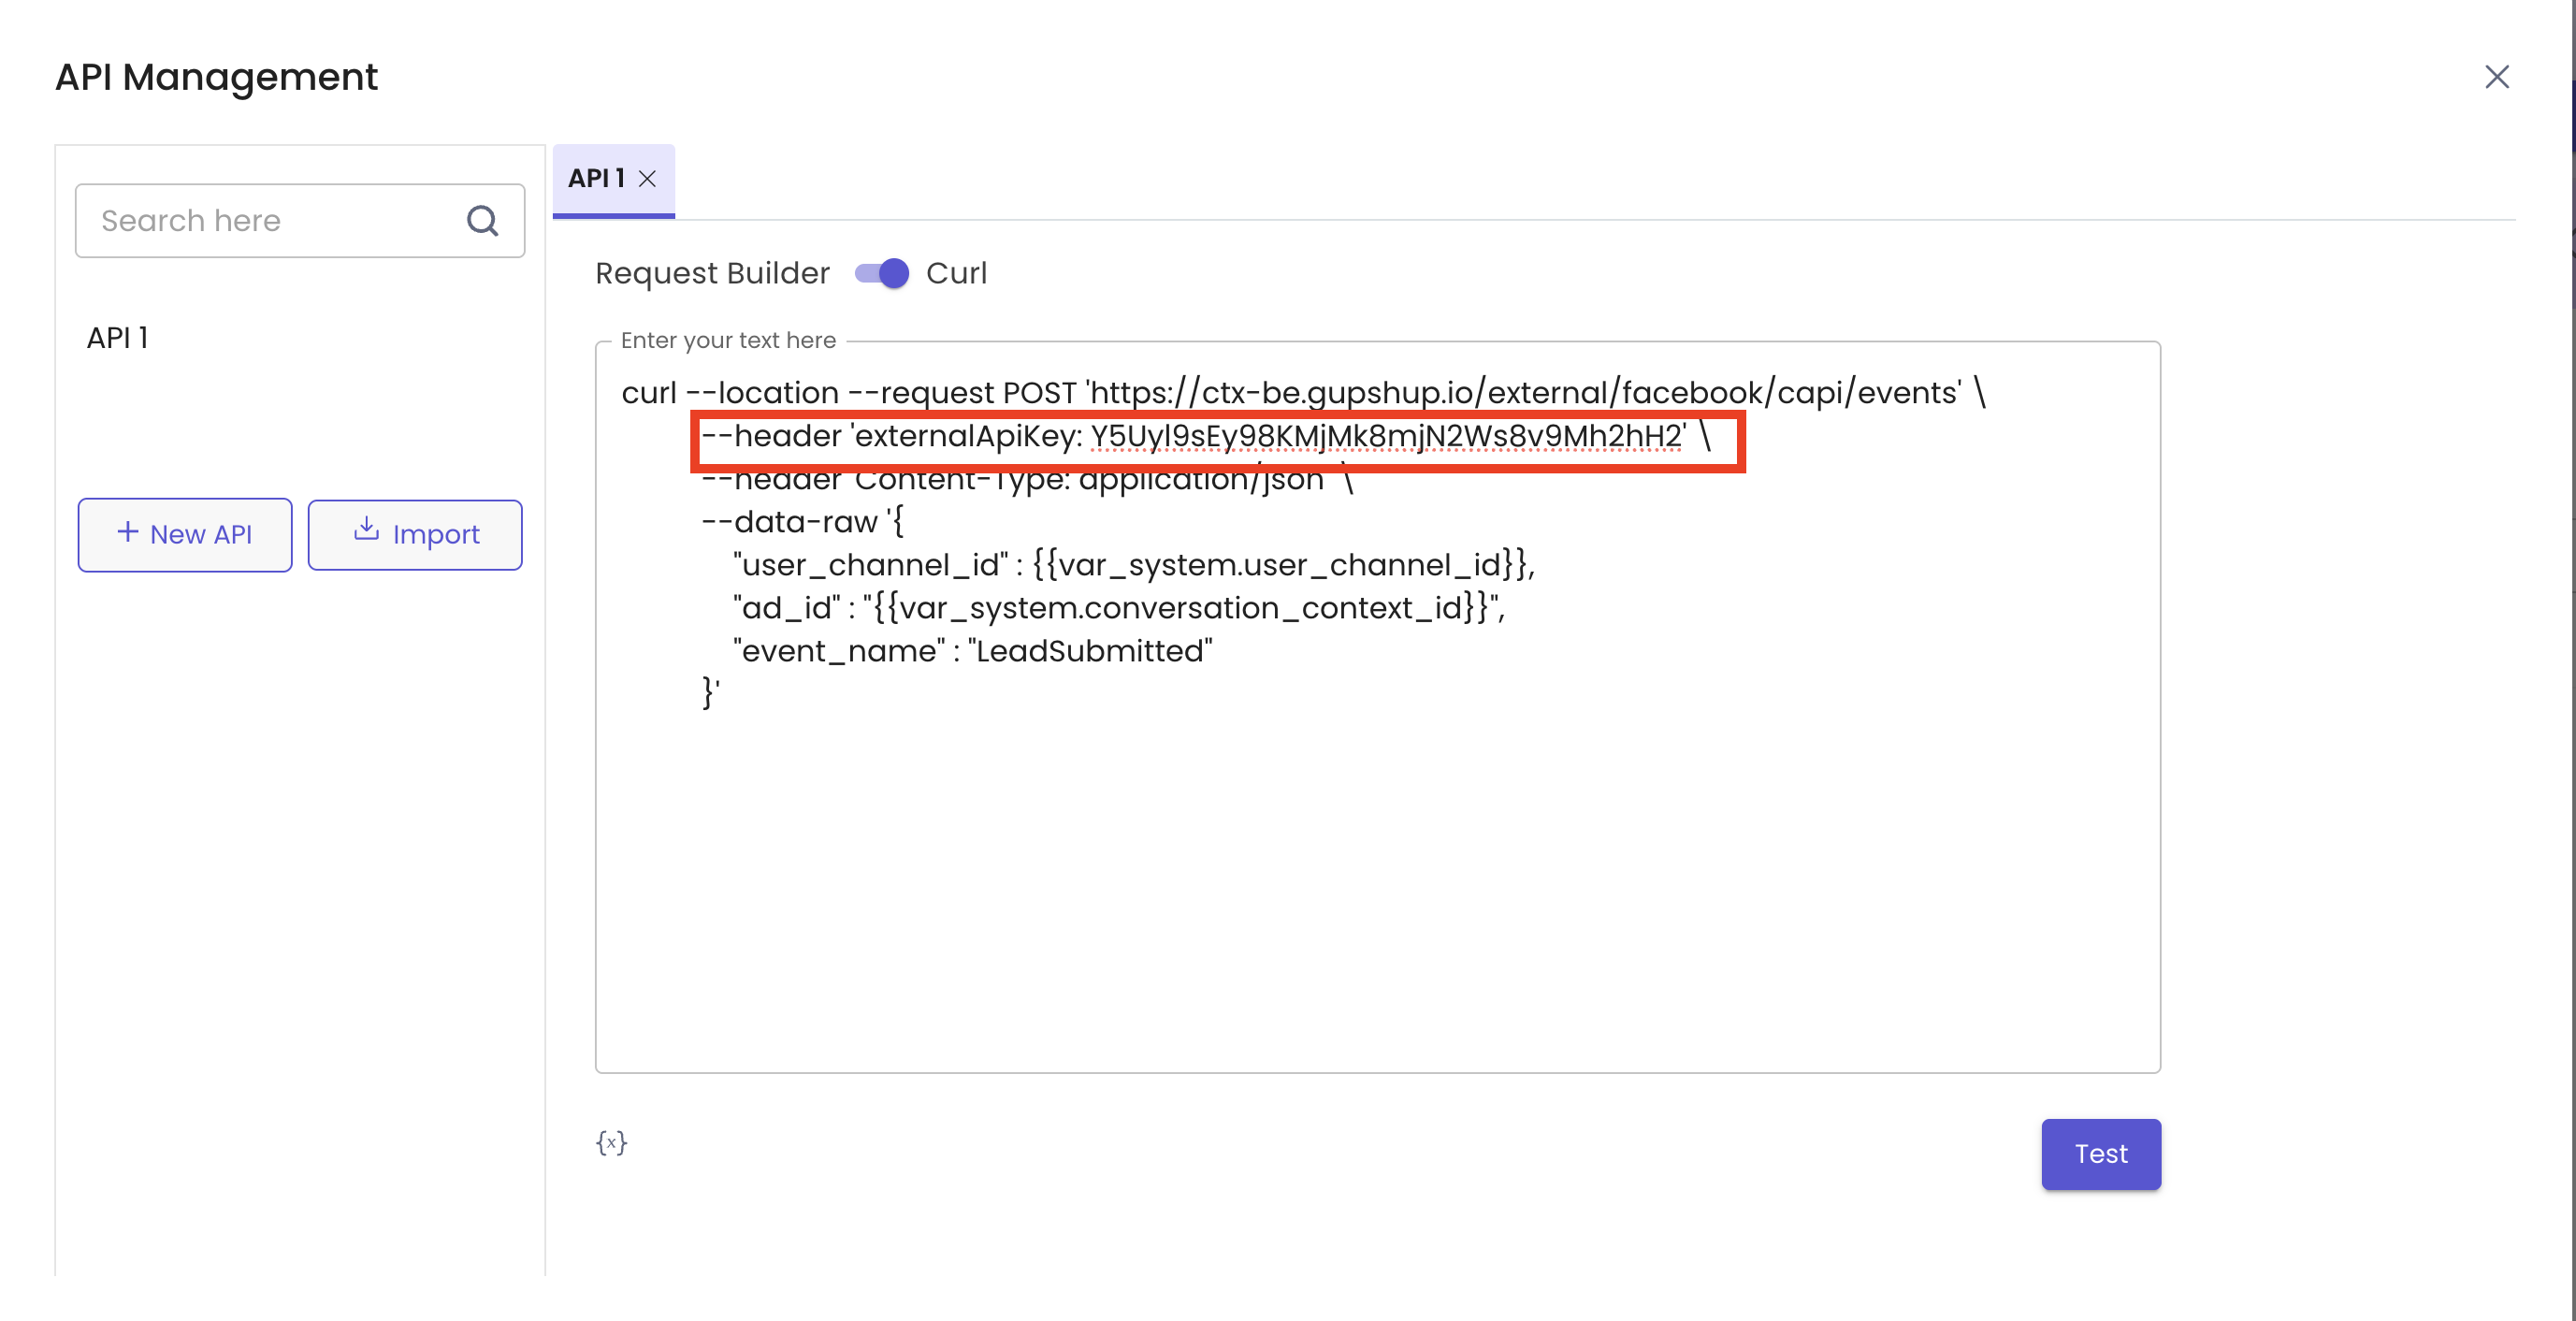The height and width of the screenshot is (1321, 2576).
Task: Click the Request Builder label
Action: tap(712, 273)
